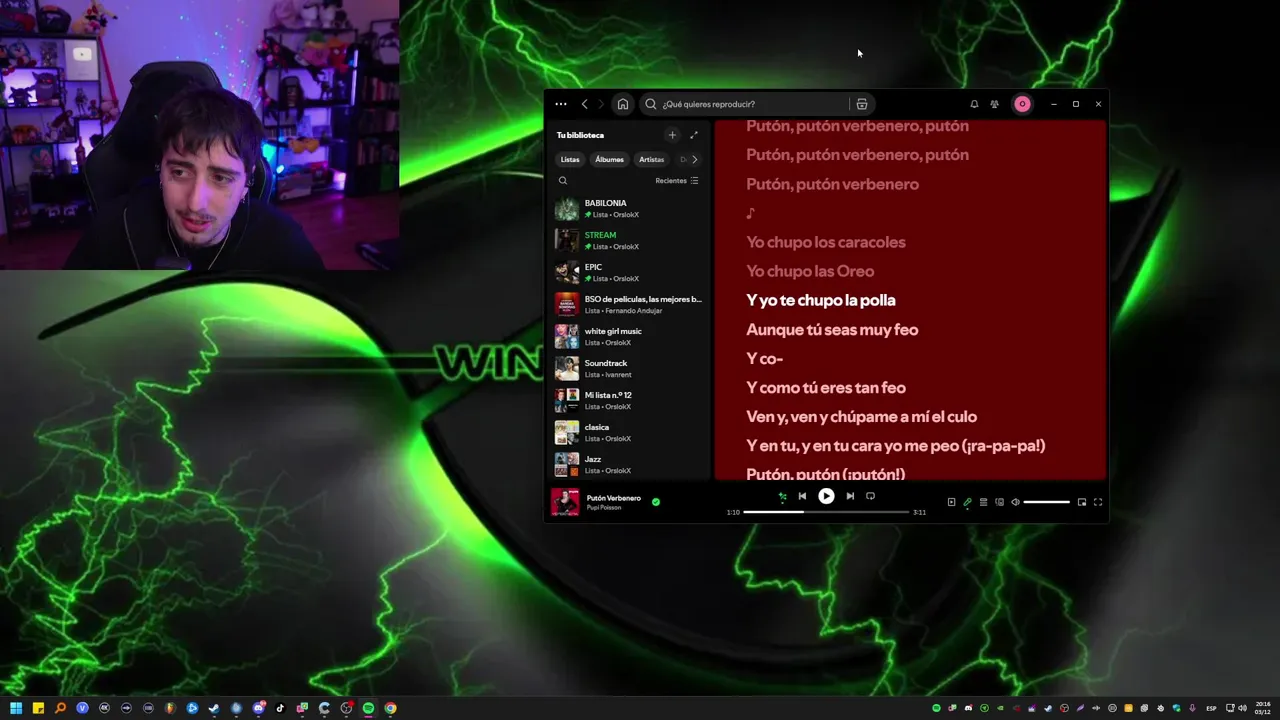
Task: Jump to lyric 'Putón, putón verbenero' third line
Action: [832, 184]
